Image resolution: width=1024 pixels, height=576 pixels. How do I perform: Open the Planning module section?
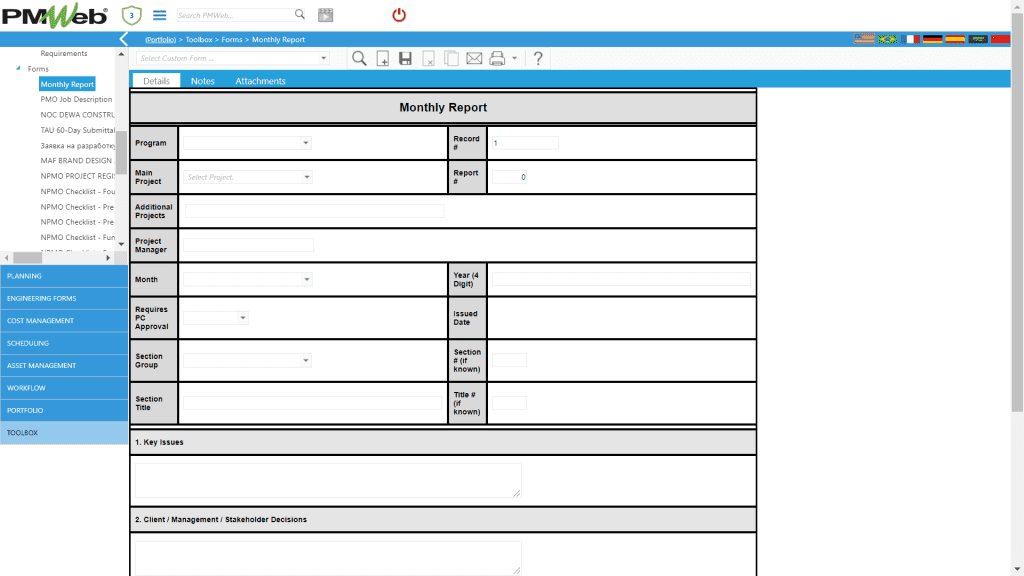point(64,276)
